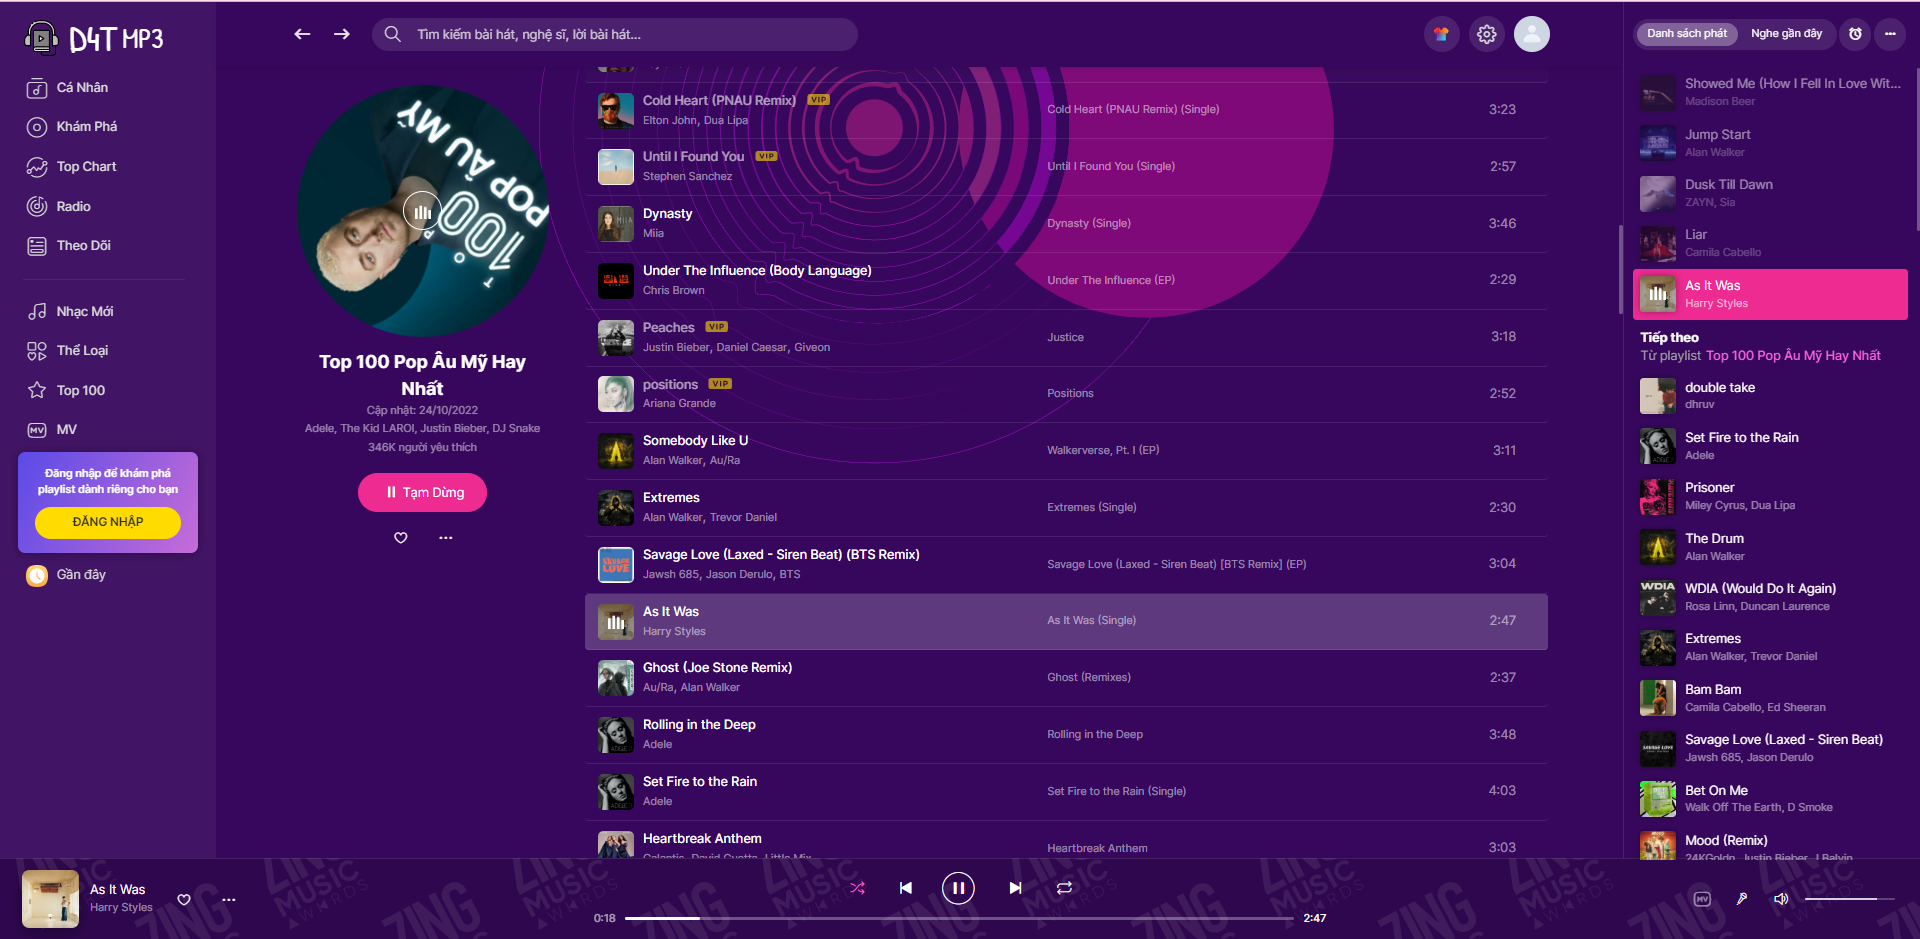Play Rolling in the Deep track
Viewport: 1920px width, 939px height.
point(1066,735)
